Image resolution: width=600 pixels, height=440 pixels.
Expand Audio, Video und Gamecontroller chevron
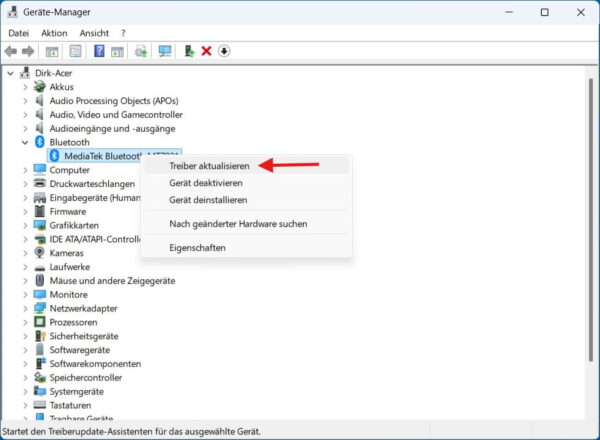coord(25,114)
